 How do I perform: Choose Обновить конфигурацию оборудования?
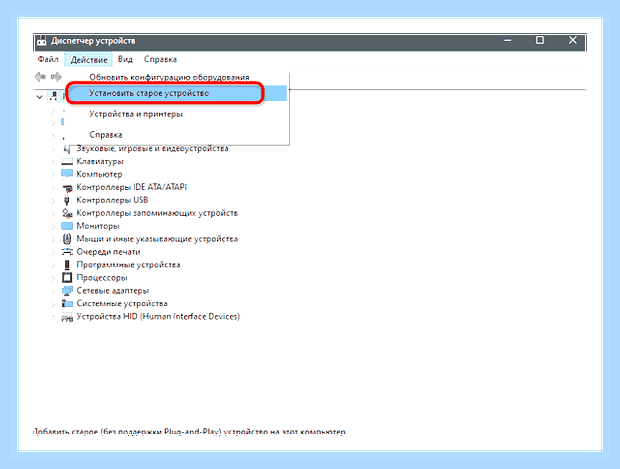pyautogui.click(x=169, y=77)
